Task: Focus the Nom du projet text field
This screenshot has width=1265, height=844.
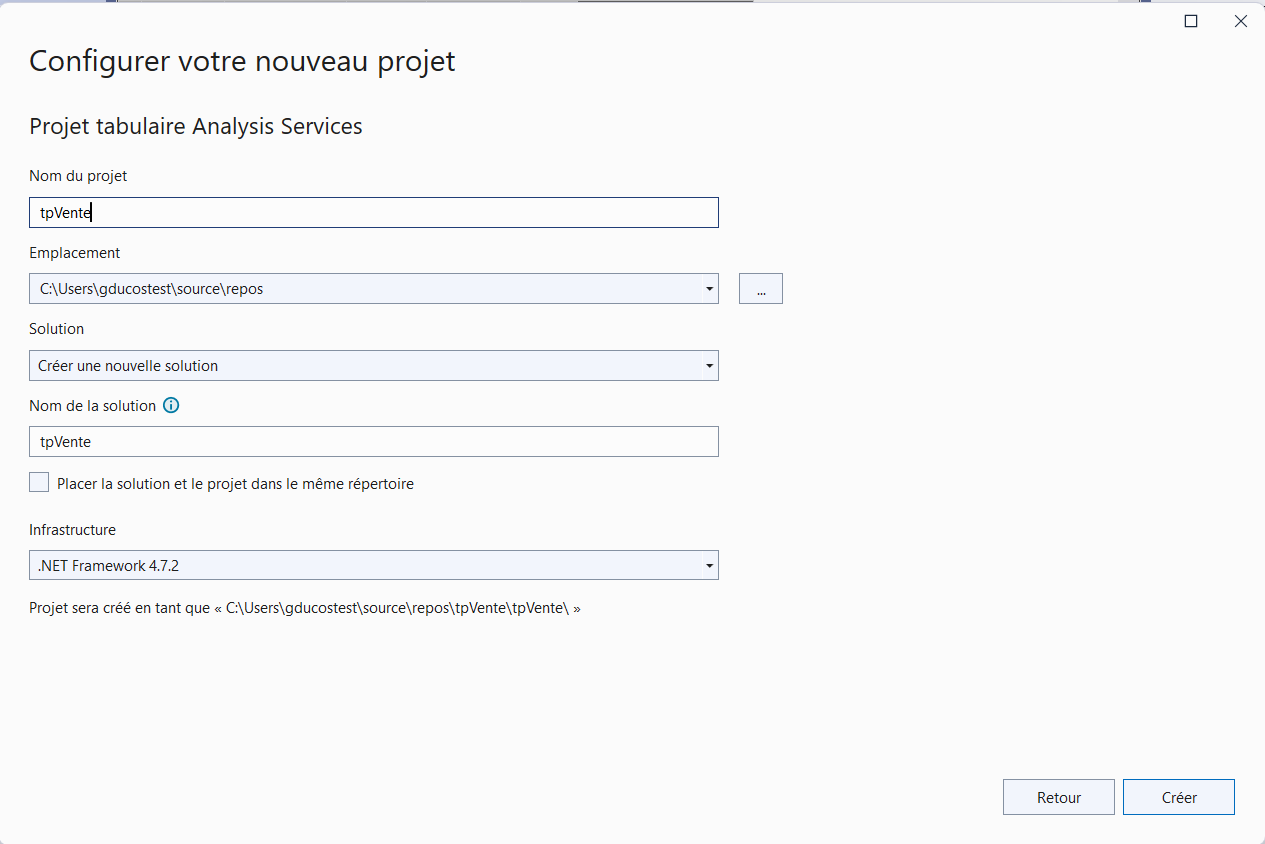Action: [374, 213]
